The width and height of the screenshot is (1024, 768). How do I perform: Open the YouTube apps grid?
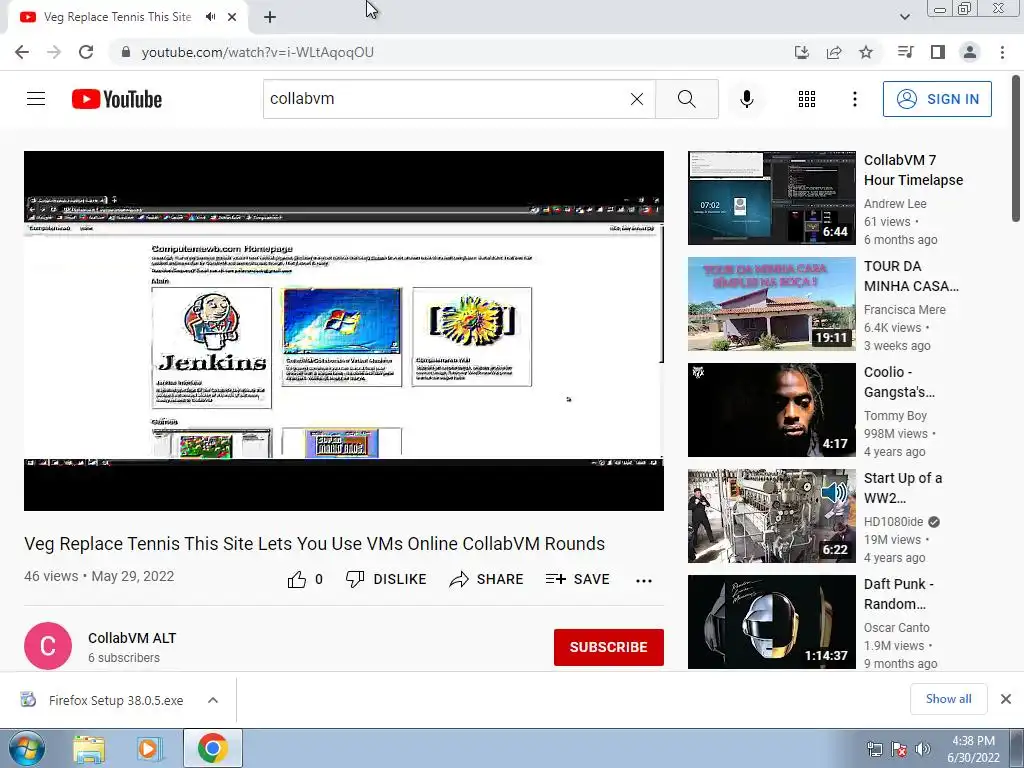pos(807,99)
